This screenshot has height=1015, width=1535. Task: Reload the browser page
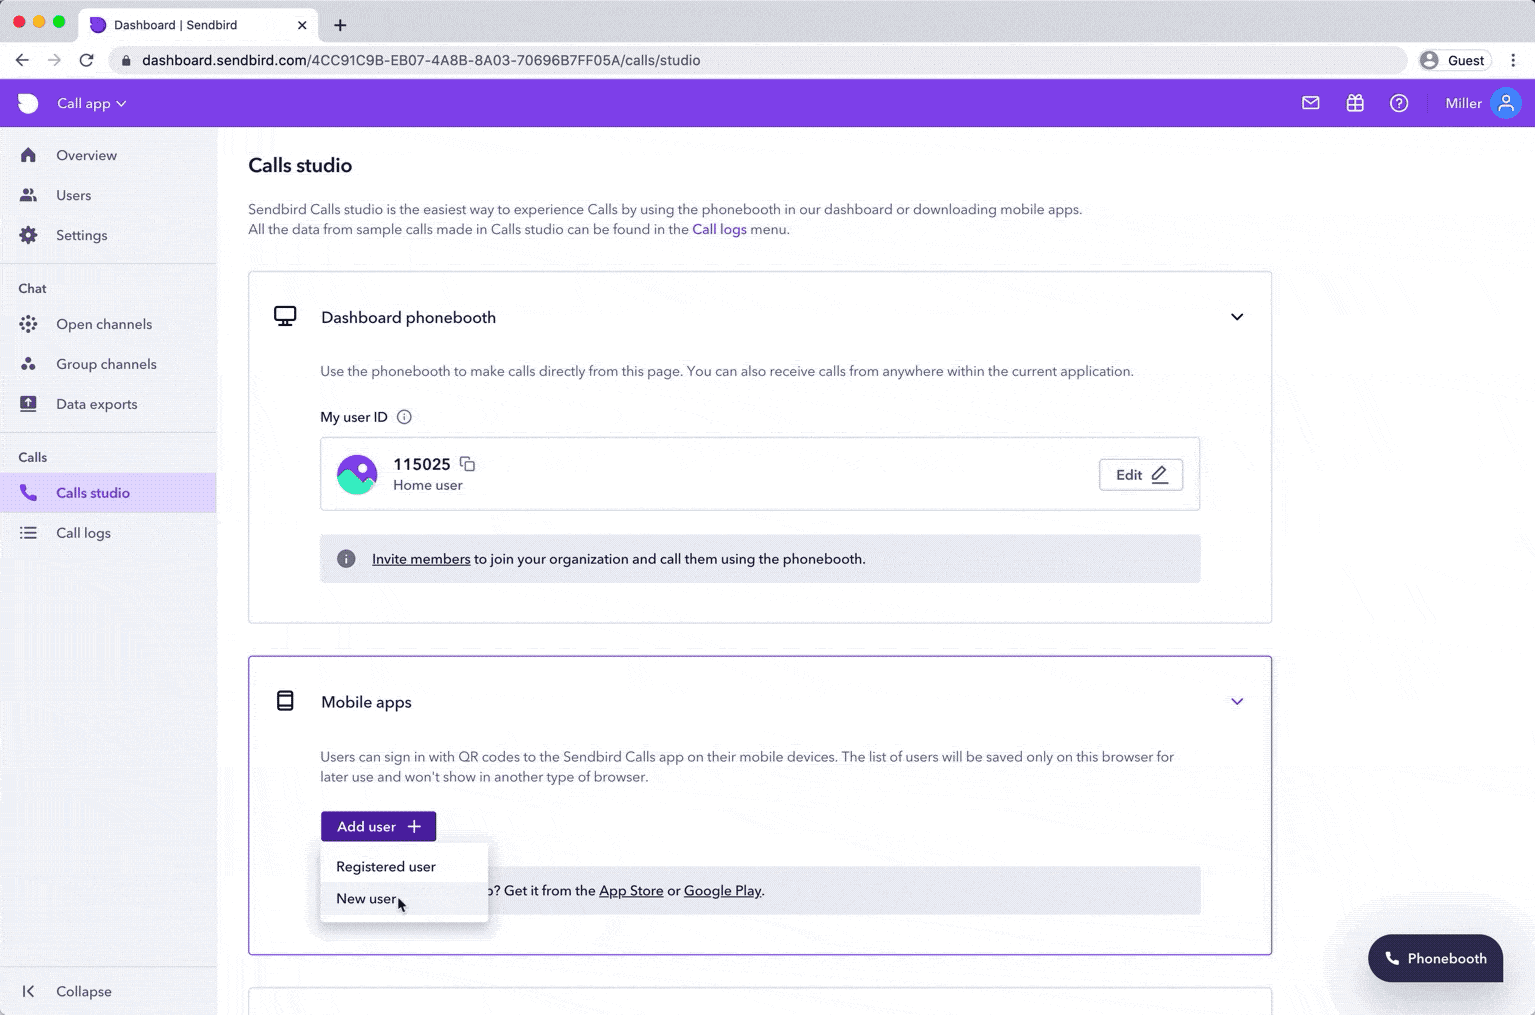87,60
